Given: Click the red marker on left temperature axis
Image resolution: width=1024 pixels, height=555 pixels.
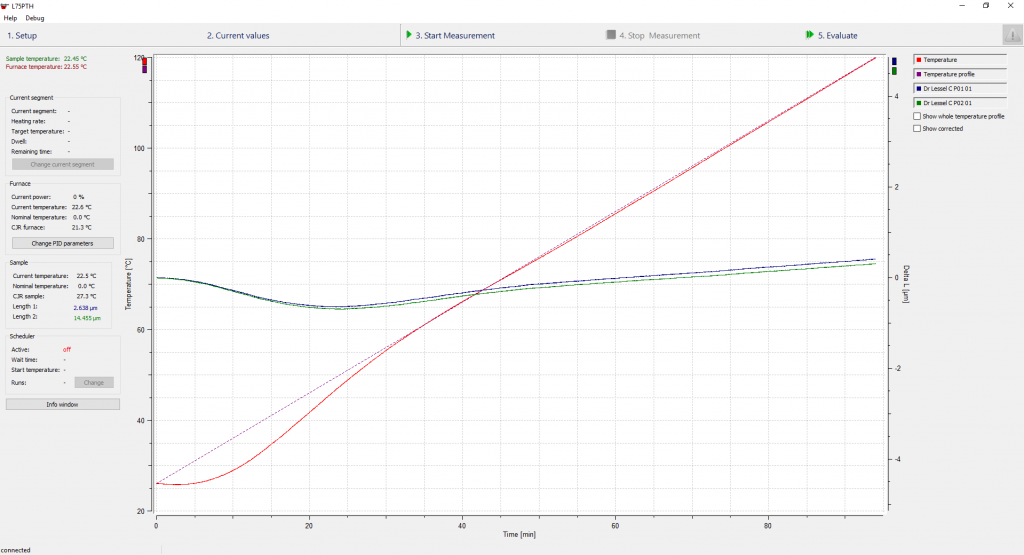Looking at the screenshot, I should [x=145, y=61].
